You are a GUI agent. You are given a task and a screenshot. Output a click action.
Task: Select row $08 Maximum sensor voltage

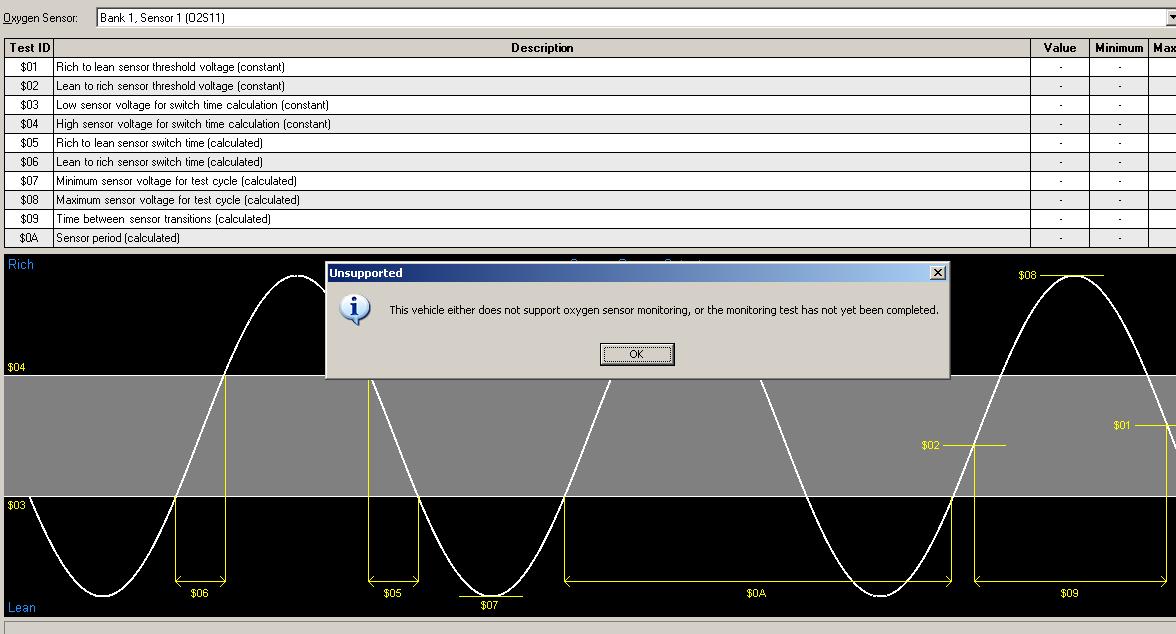(177, 200)
